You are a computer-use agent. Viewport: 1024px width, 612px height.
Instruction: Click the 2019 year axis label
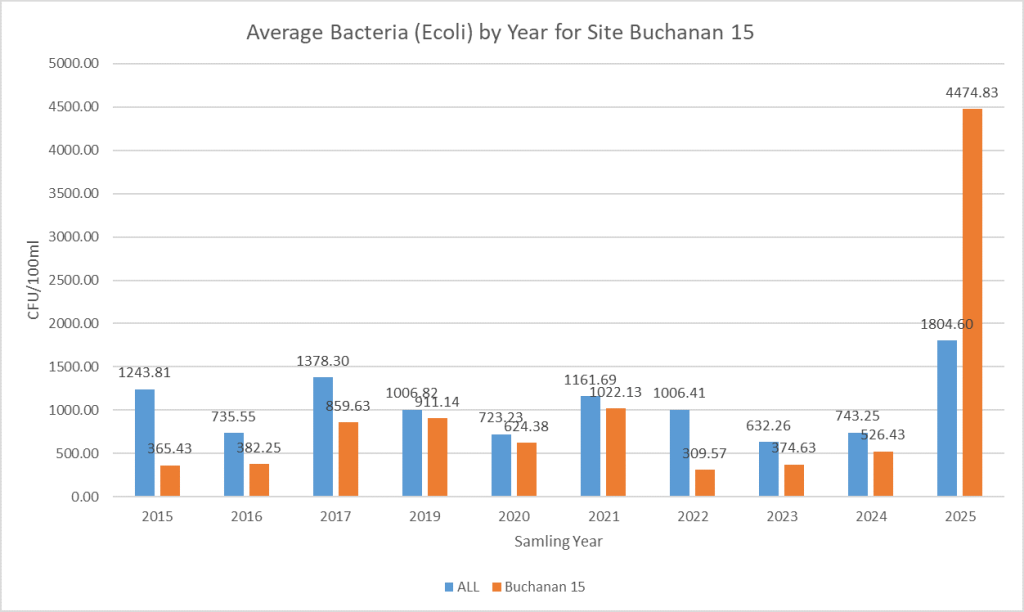click(424, 516)
